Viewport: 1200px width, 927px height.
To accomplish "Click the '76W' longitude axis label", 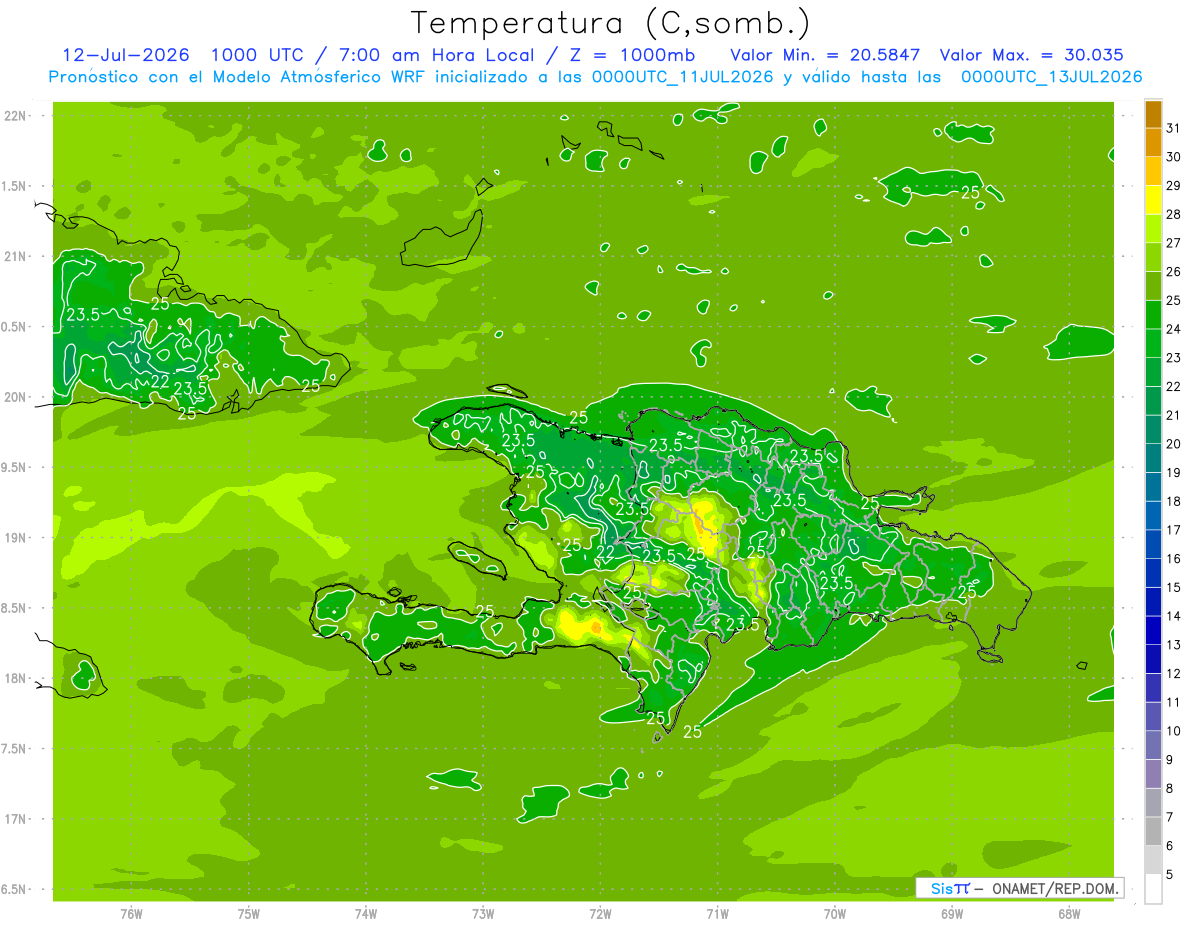I will (x=131, y=914).
